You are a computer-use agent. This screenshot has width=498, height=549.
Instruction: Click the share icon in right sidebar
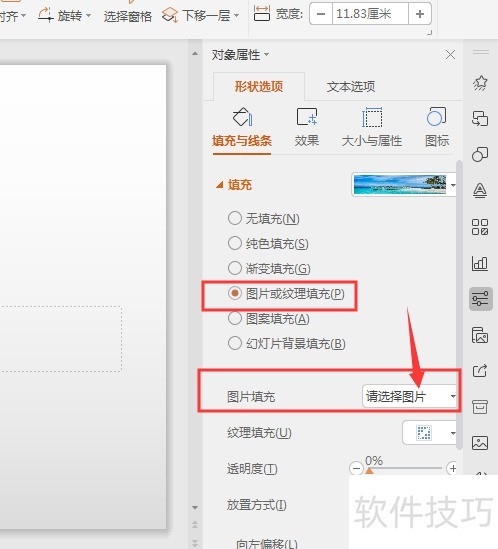click(x=480, y=370)
